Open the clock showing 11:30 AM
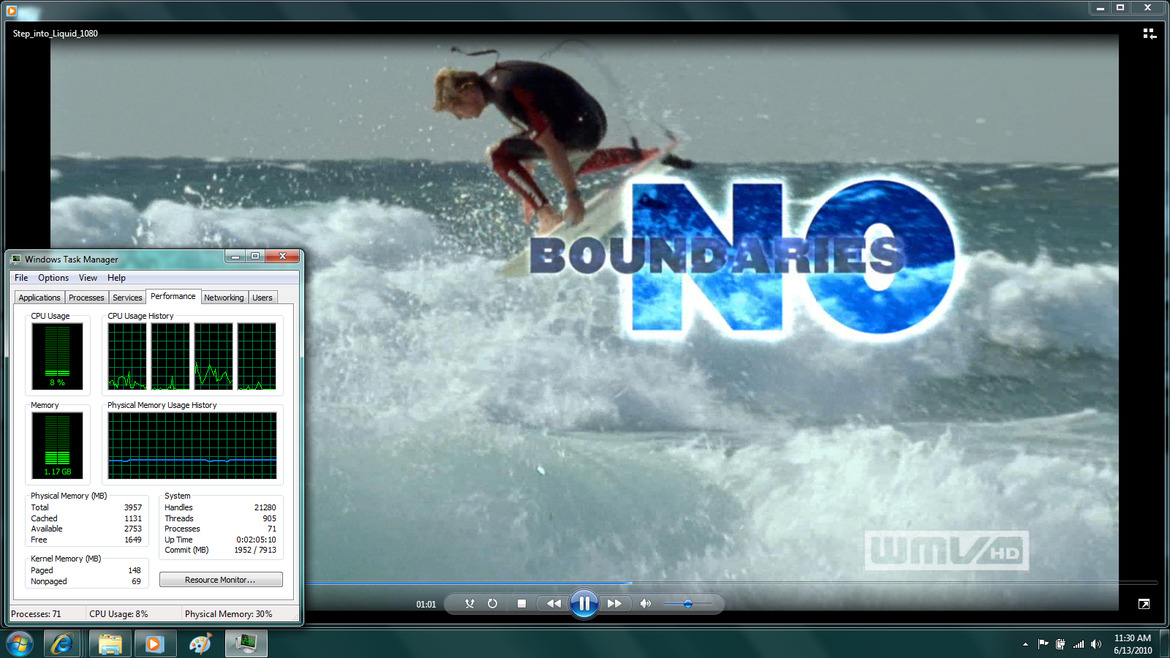Screen dimensions: 1170x658 [1132, 644]
